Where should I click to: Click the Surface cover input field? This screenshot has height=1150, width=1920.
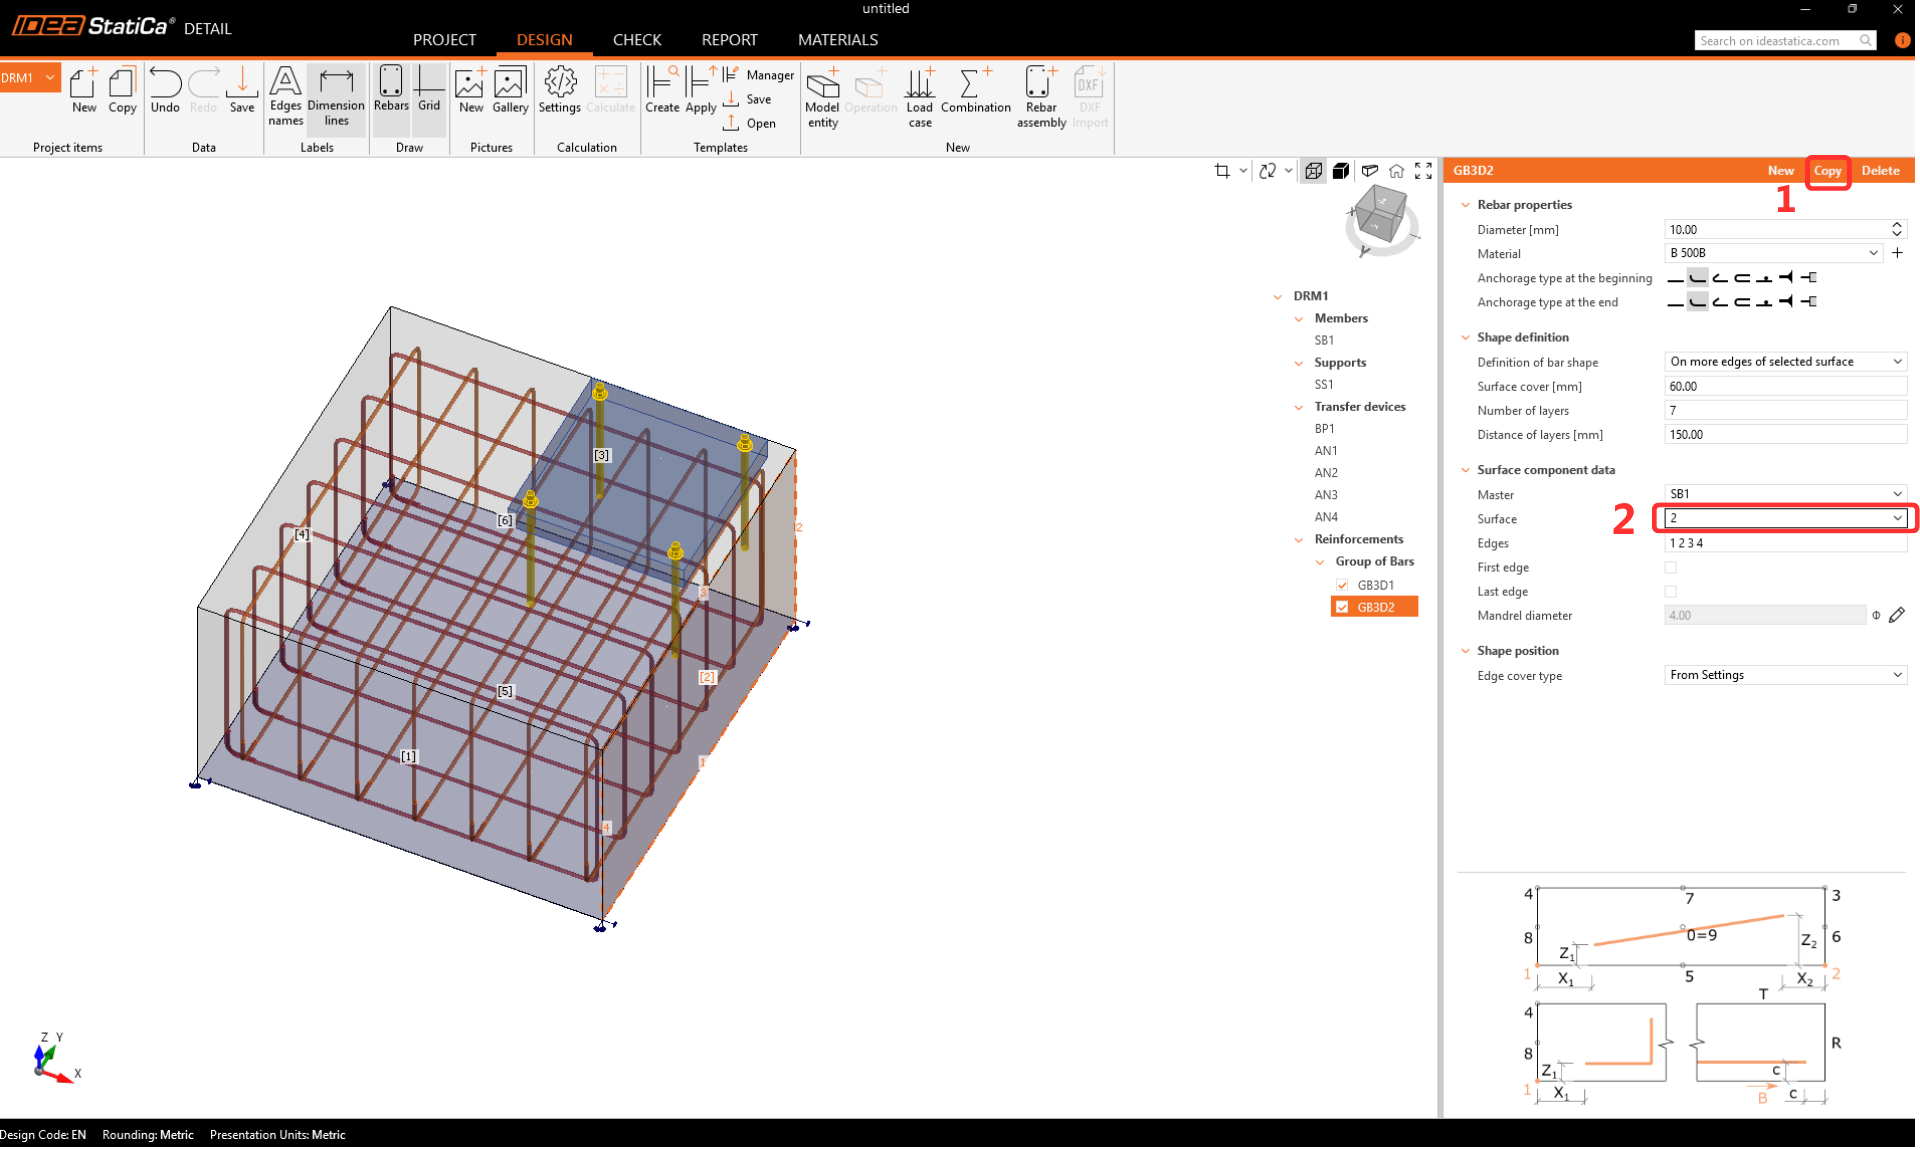[1783, 386]
